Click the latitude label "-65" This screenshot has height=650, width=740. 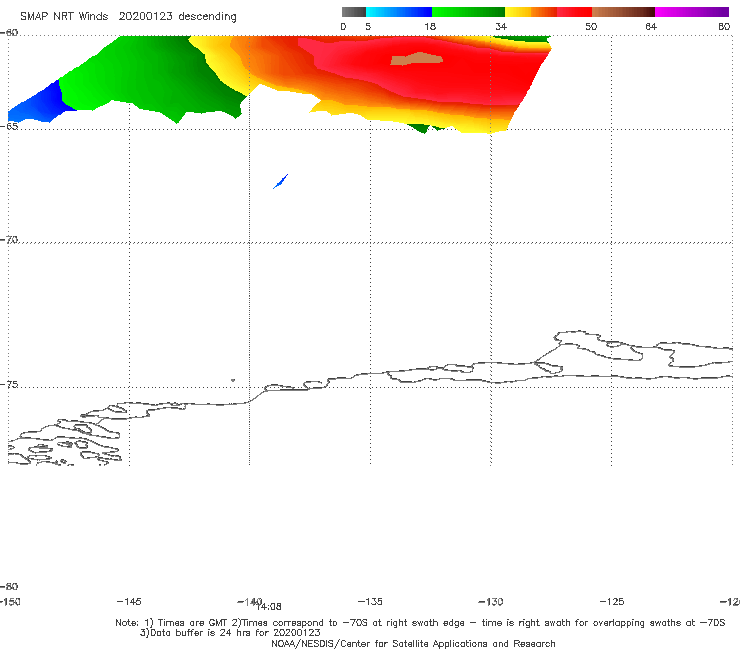(x=9, y=127)
